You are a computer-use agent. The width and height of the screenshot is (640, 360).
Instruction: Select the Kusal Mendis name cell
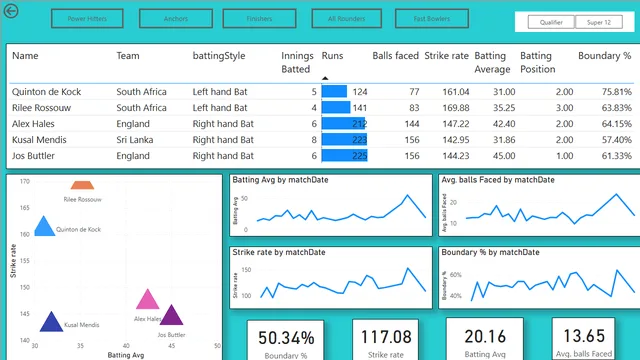coord(39,140)
